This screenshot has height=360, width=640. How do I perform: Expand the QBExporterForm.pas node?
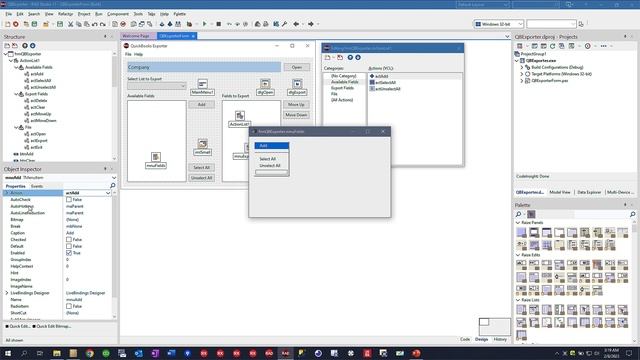522,81
